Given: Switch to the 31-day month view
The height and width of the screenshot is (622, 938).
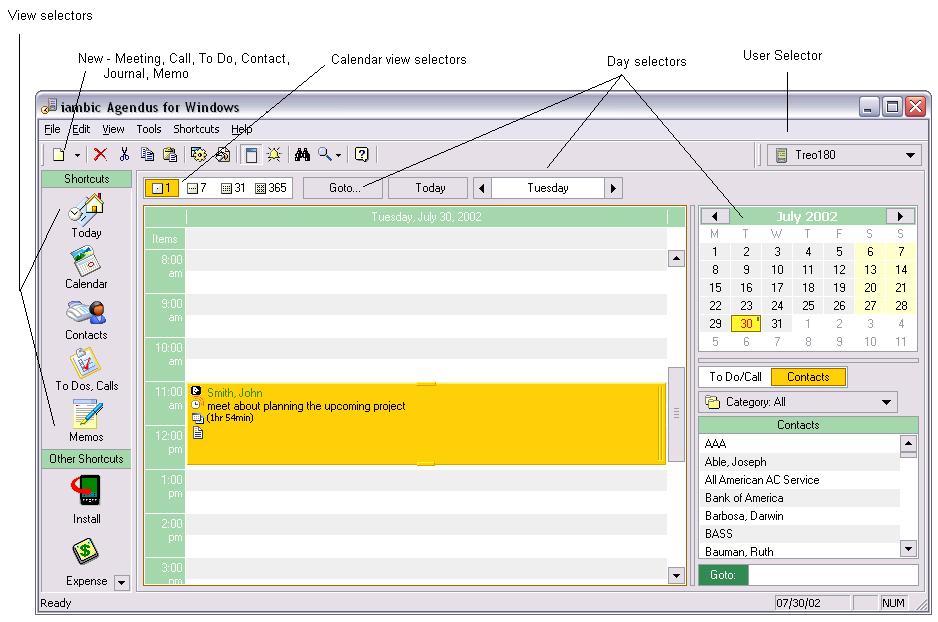Looking at the screenshot, I should pos(233,188).
